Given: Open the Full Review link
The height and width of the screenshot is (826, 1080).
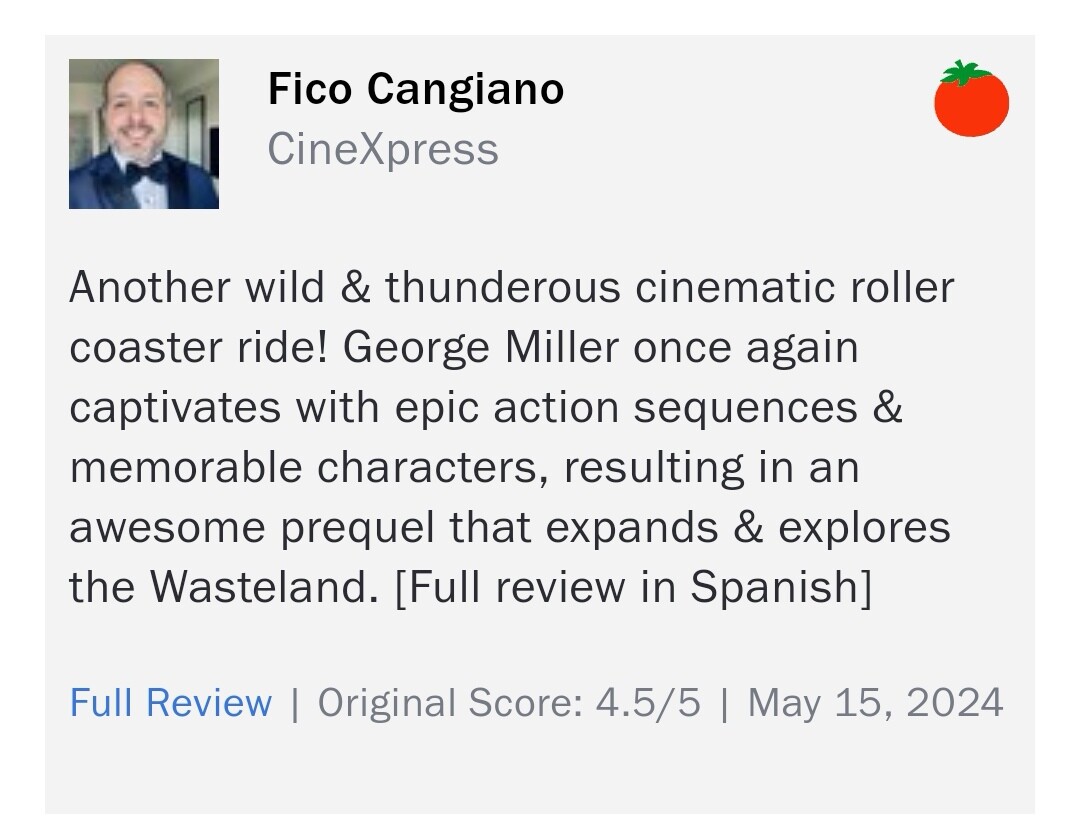Looking at the screenshot, I should tap(170, 703).
